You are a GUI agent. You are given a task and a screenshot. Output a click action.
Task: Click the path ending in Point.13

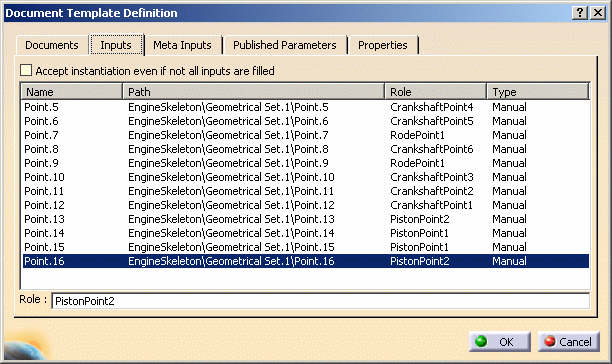[x=231, y=219]
